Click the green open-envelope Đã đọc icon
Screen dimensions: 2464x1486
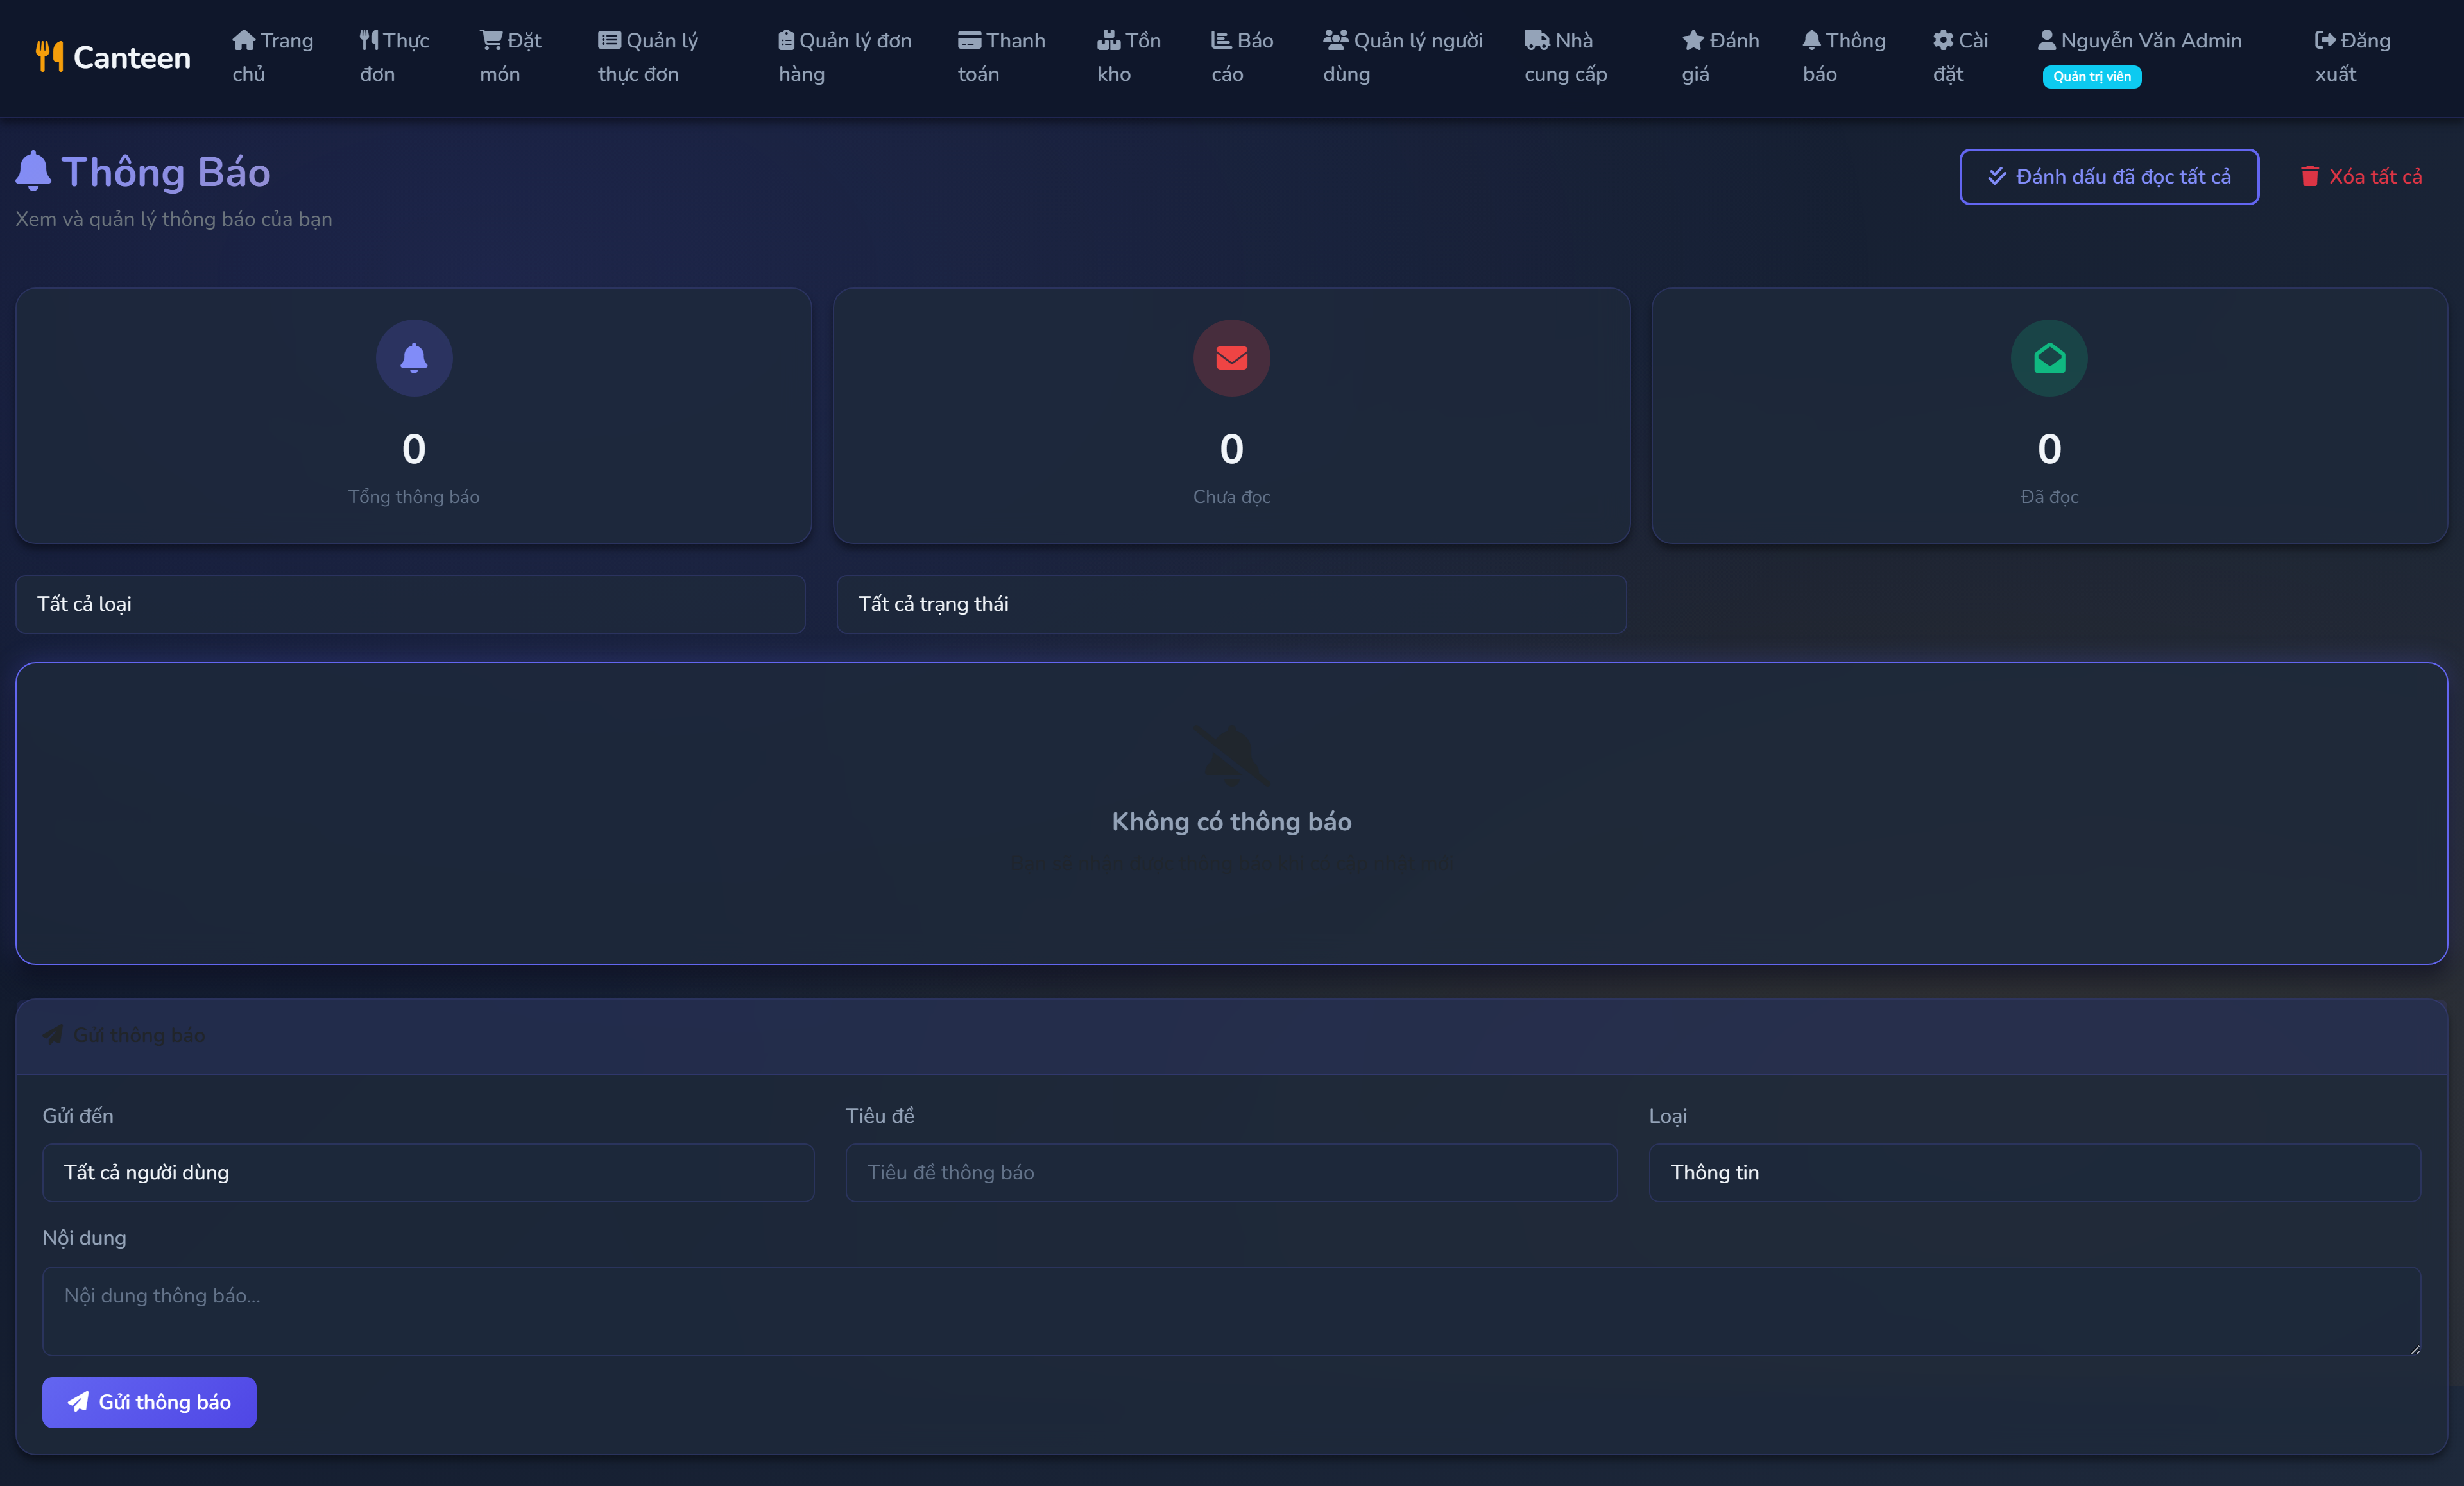tap(2049, 358)
